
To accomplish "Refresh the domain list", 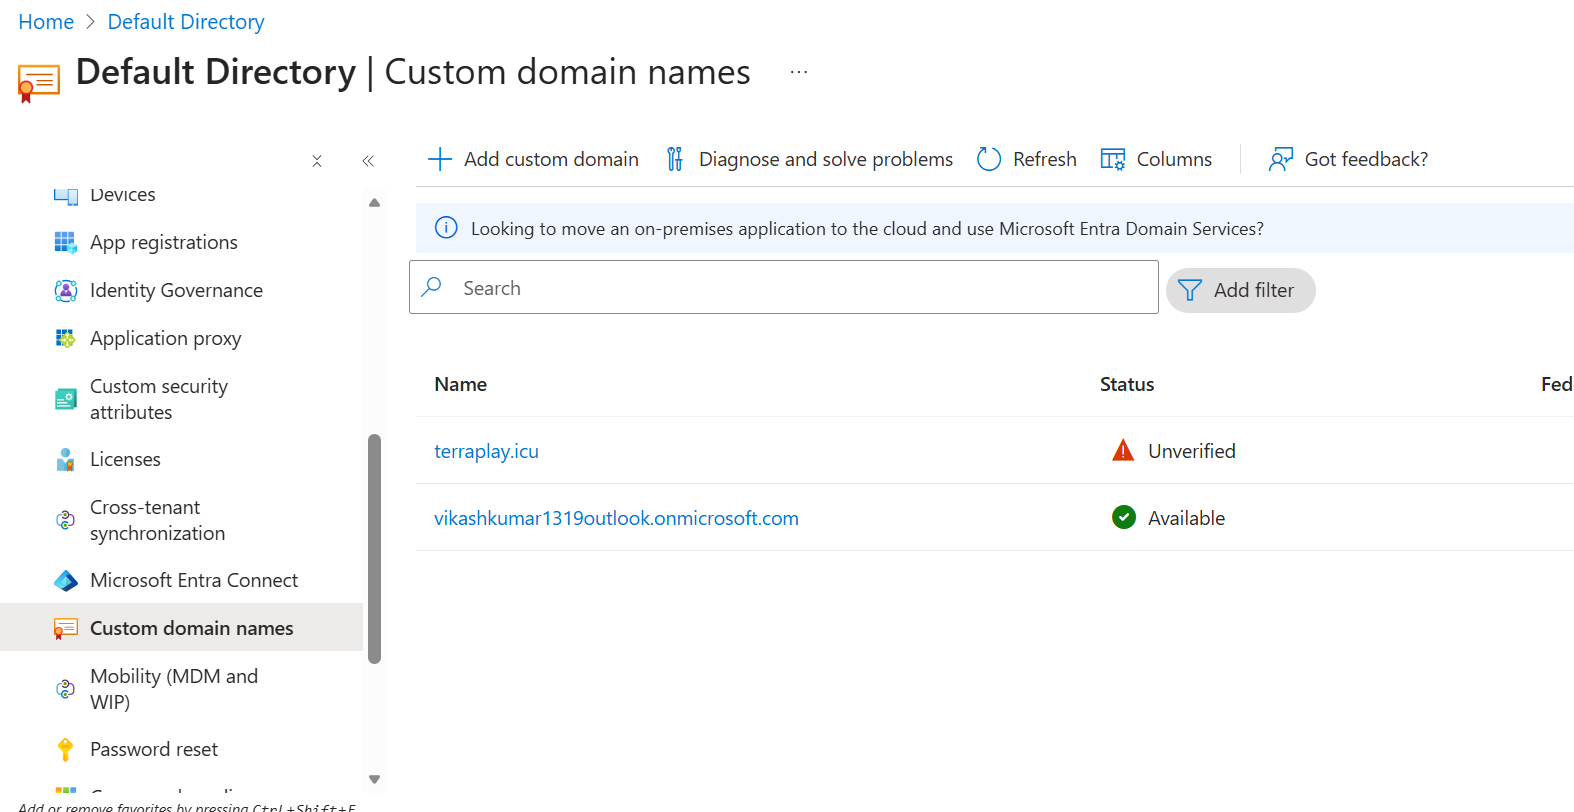I will 1027,159.
